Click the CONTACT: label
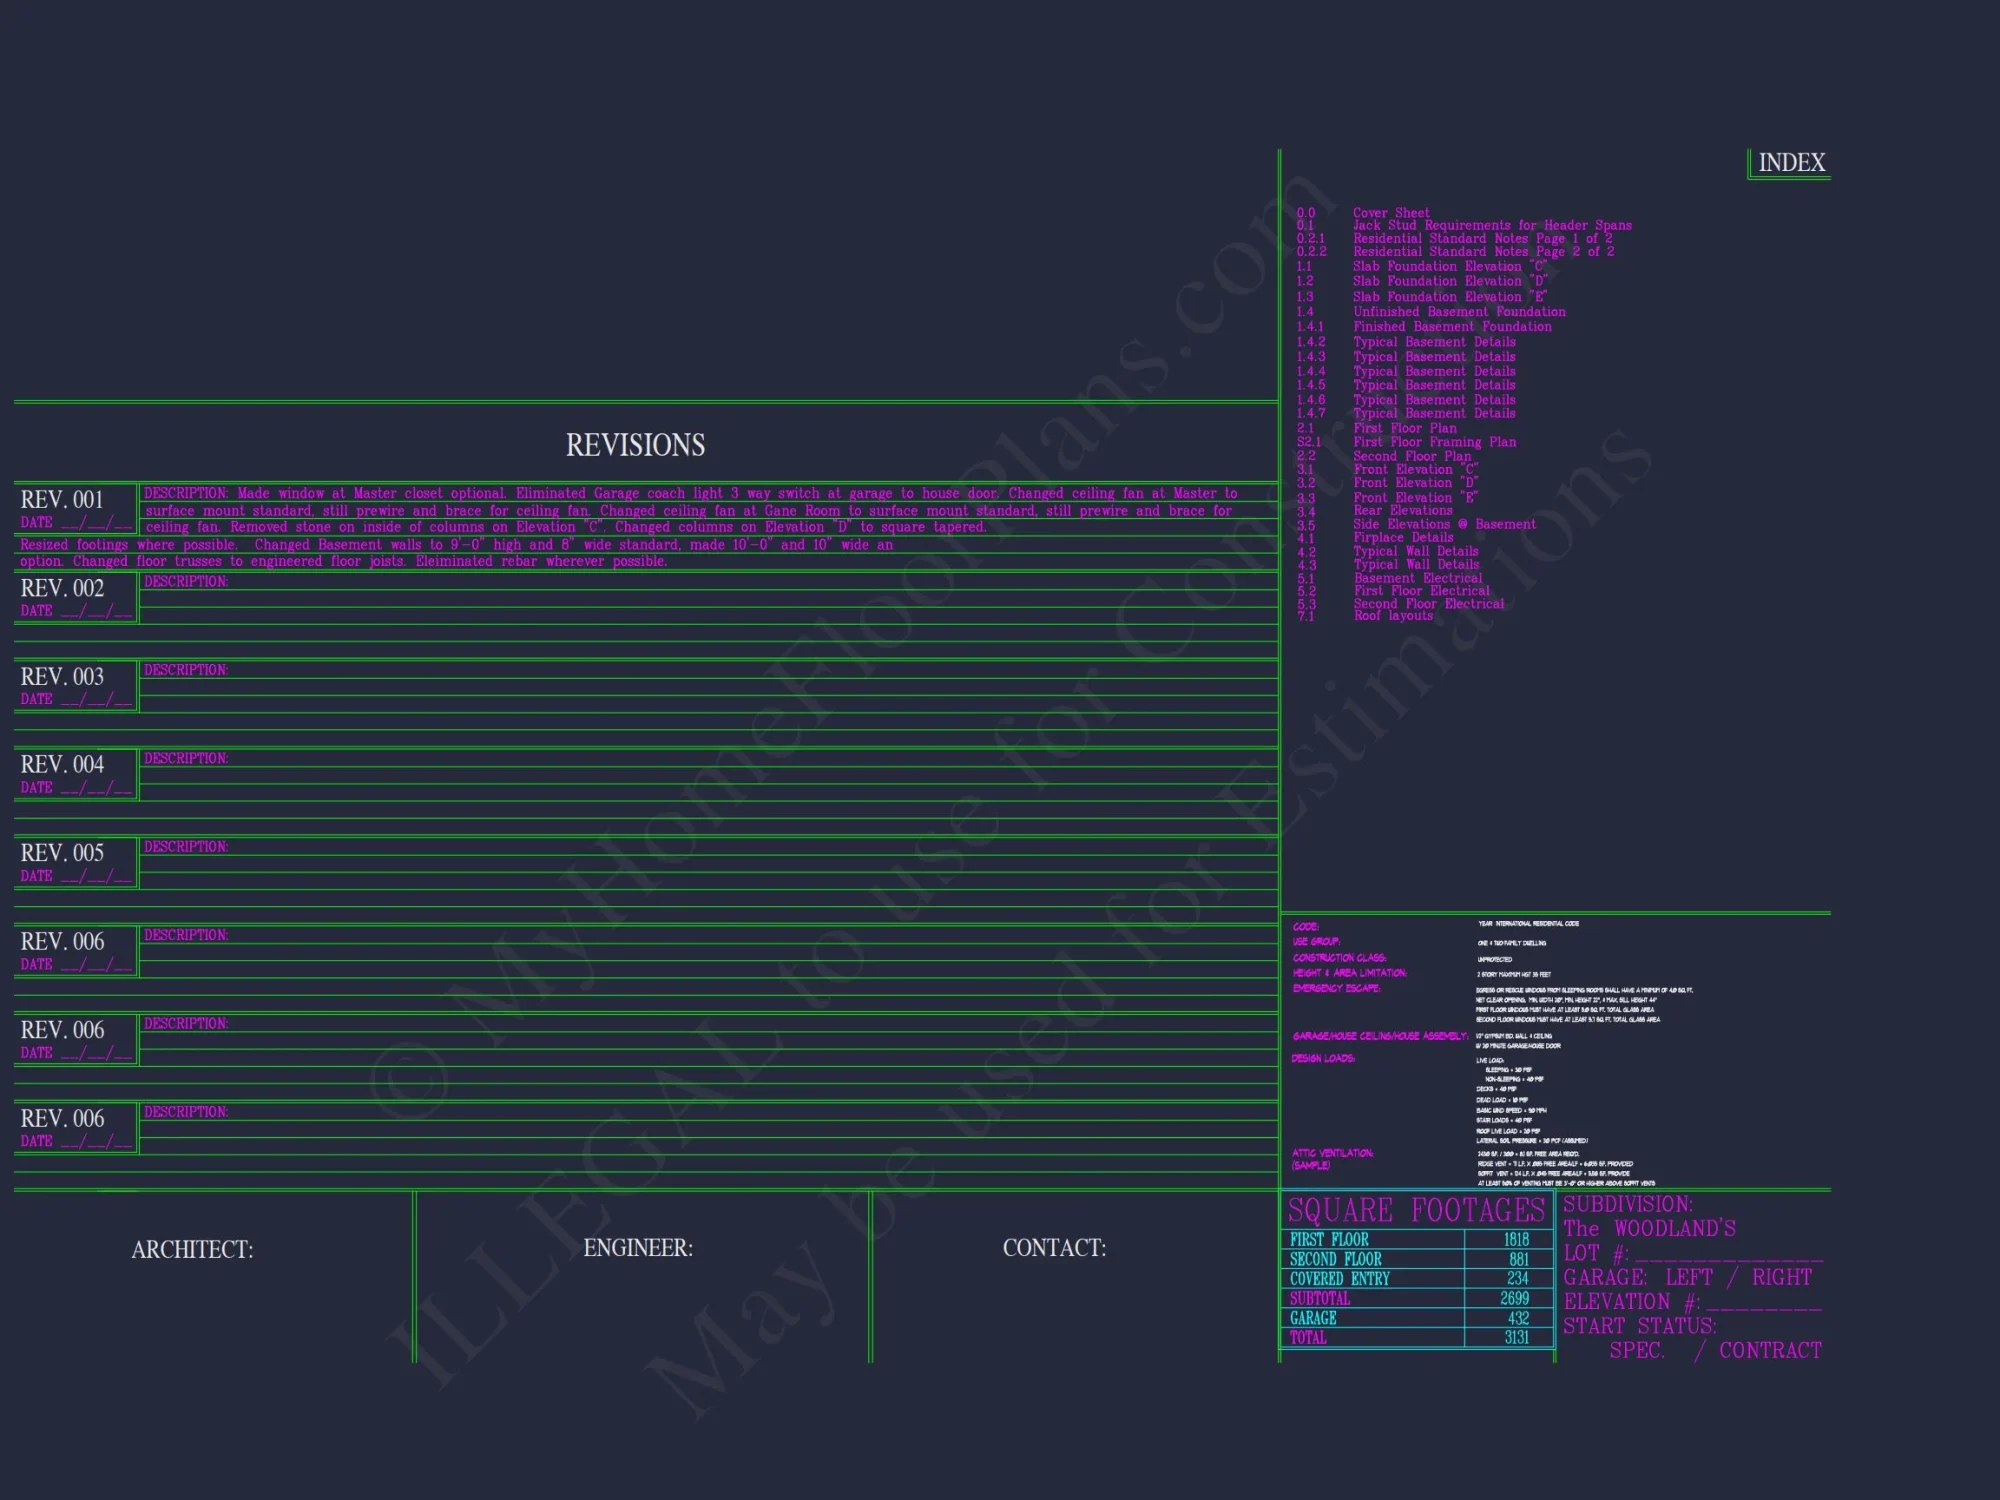The height and width of the screenshot is (1500, 2000). click(1054, 1248)
